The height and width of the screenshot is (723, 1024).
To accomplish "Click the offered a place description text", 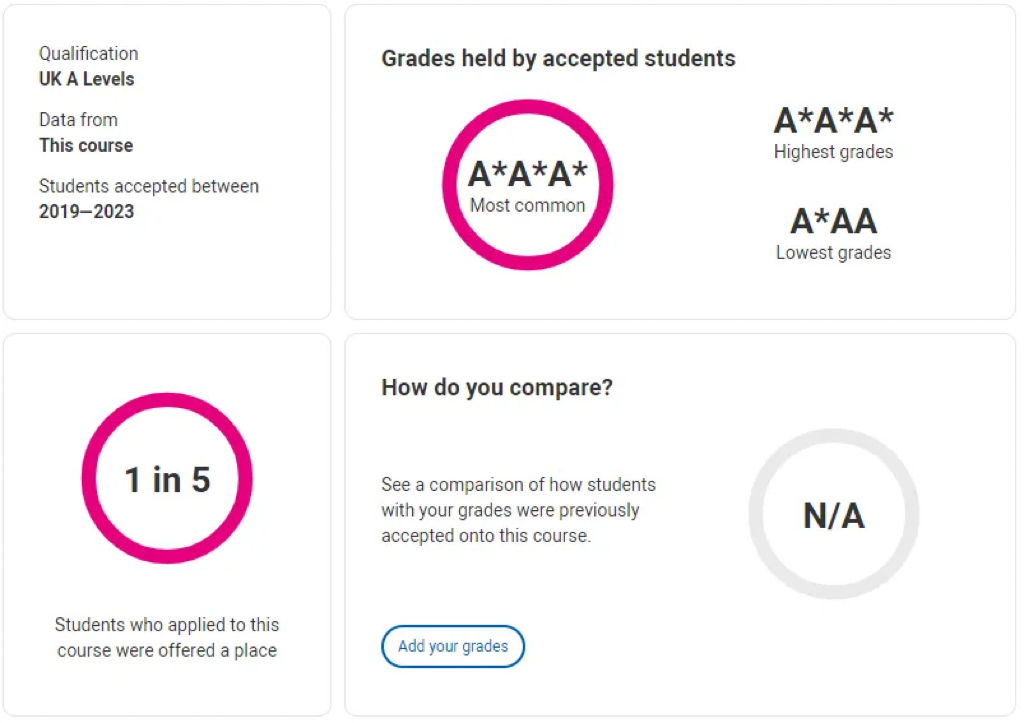I will [x=167, y=637].
